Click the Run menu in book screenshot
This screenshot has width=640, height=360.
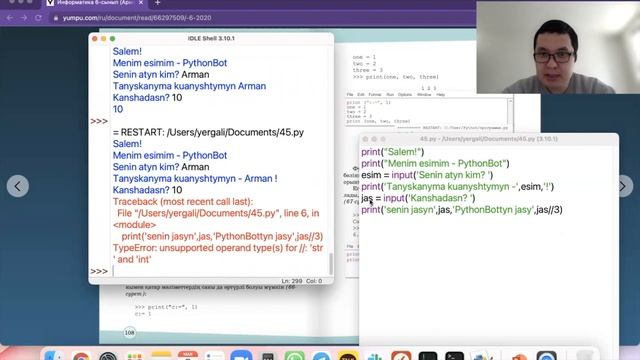point(390,95)
